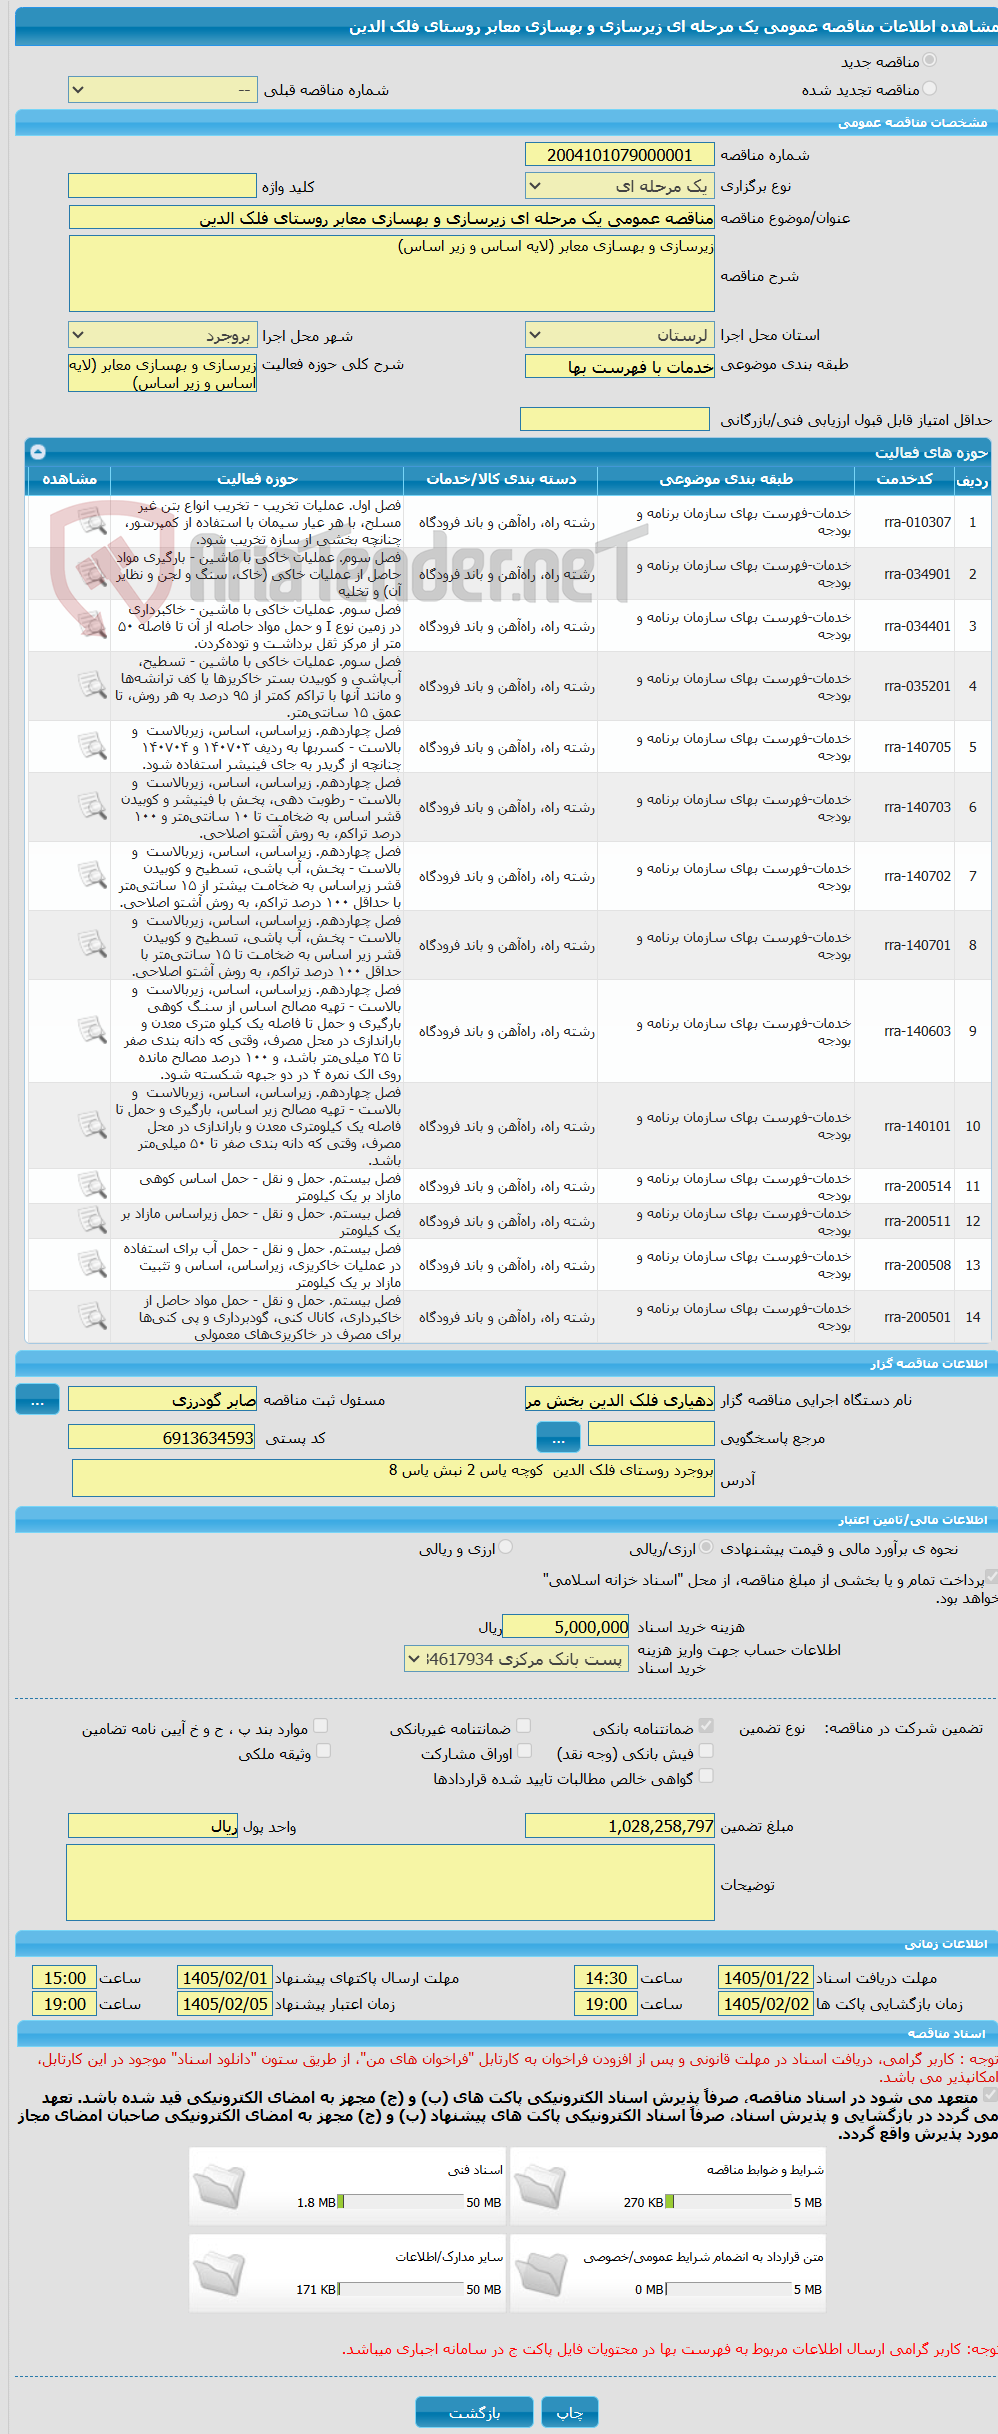Select ارزی و ریالی estimate option
This screenshot has height=2434, width=998.
coord(506,1548)
